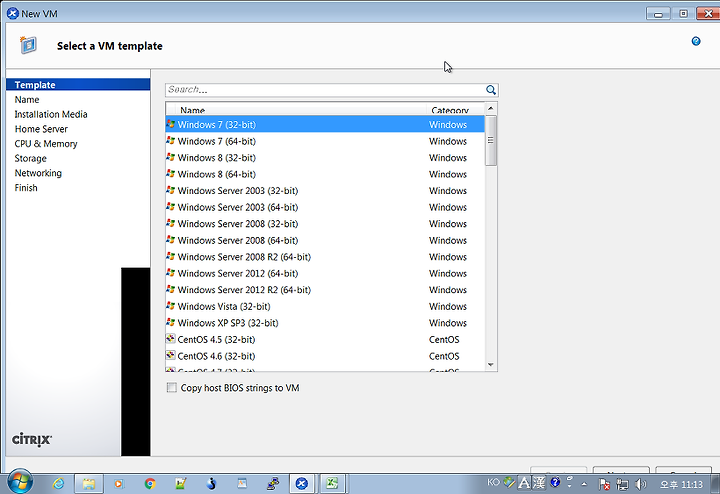Go to the Networking wizard step
Viewport: 720px width, 494px height.
[x=38, y=173]
